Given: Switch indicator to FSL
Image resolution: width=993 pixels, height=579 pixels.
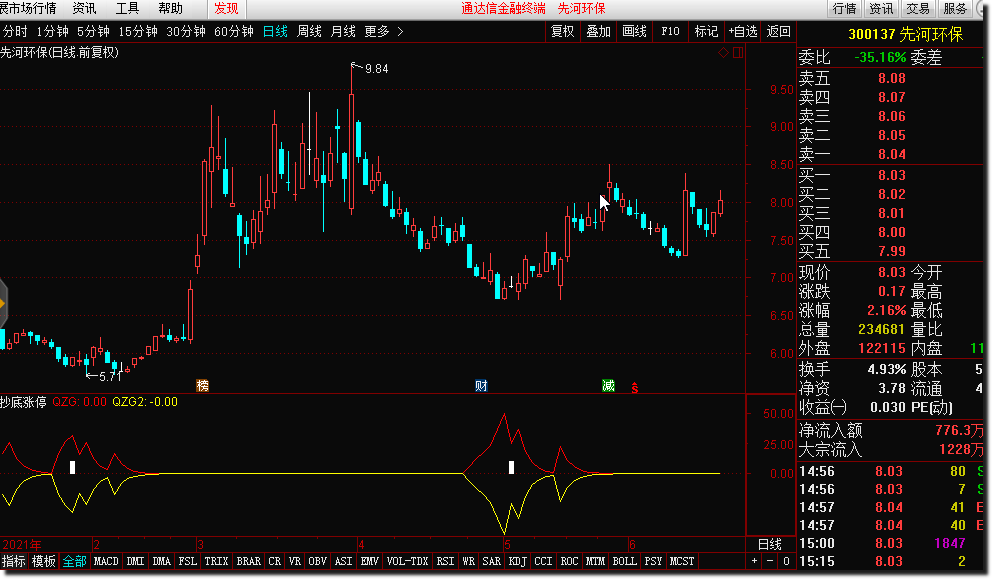Looking at the screenshot, I should [187, 561].
